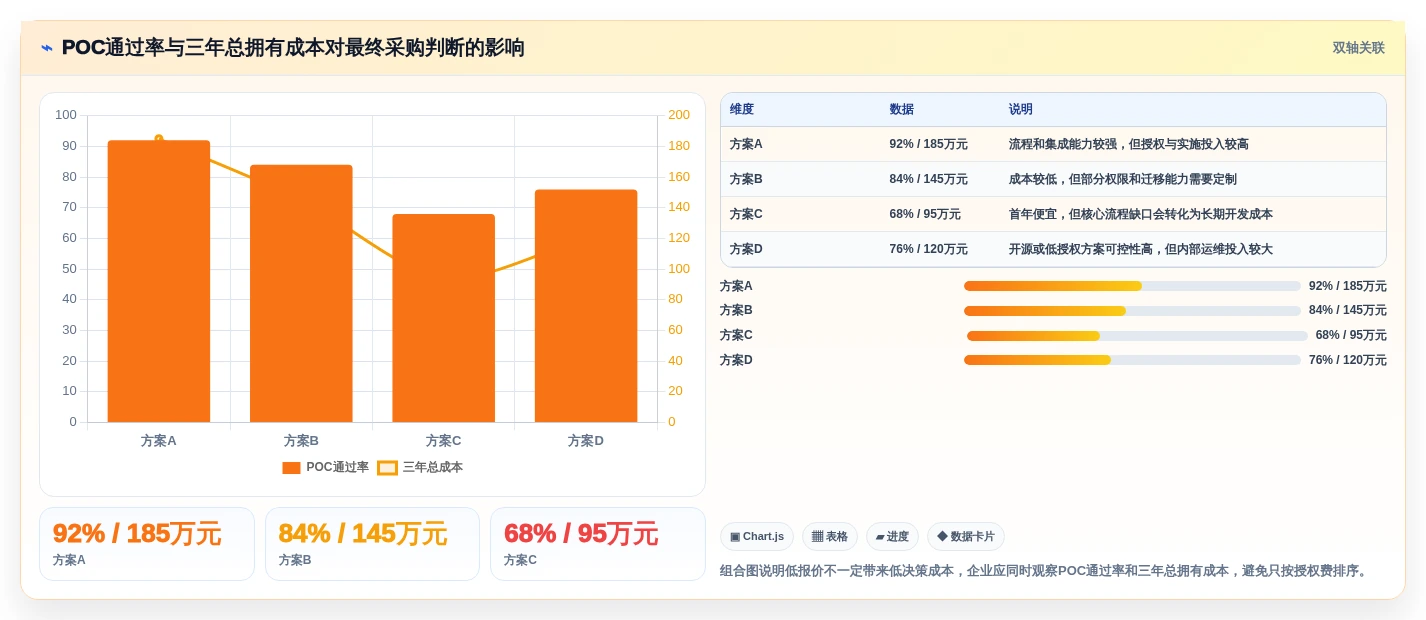This screenshot has height=620, width=1426.
Task: Click table cell 68% / 95万元
Action: 925,214
